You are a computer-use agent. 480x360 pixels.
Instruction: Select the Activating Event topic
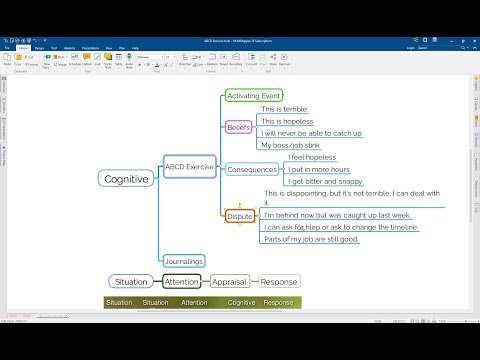click(x=254, y=95)
